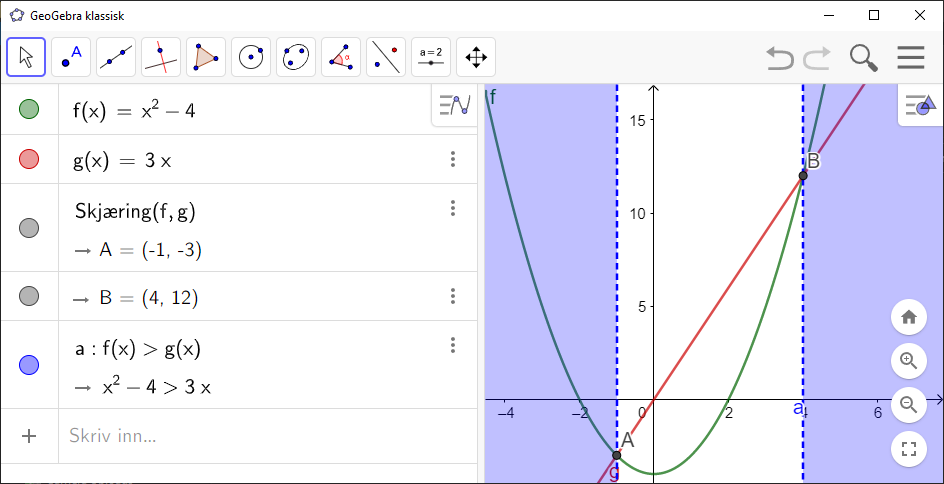Screen dimensions: 944x484
Task: Open options menu for Skjæring(f, g) row
Action: pyautogui.click(x=453, y=208)
